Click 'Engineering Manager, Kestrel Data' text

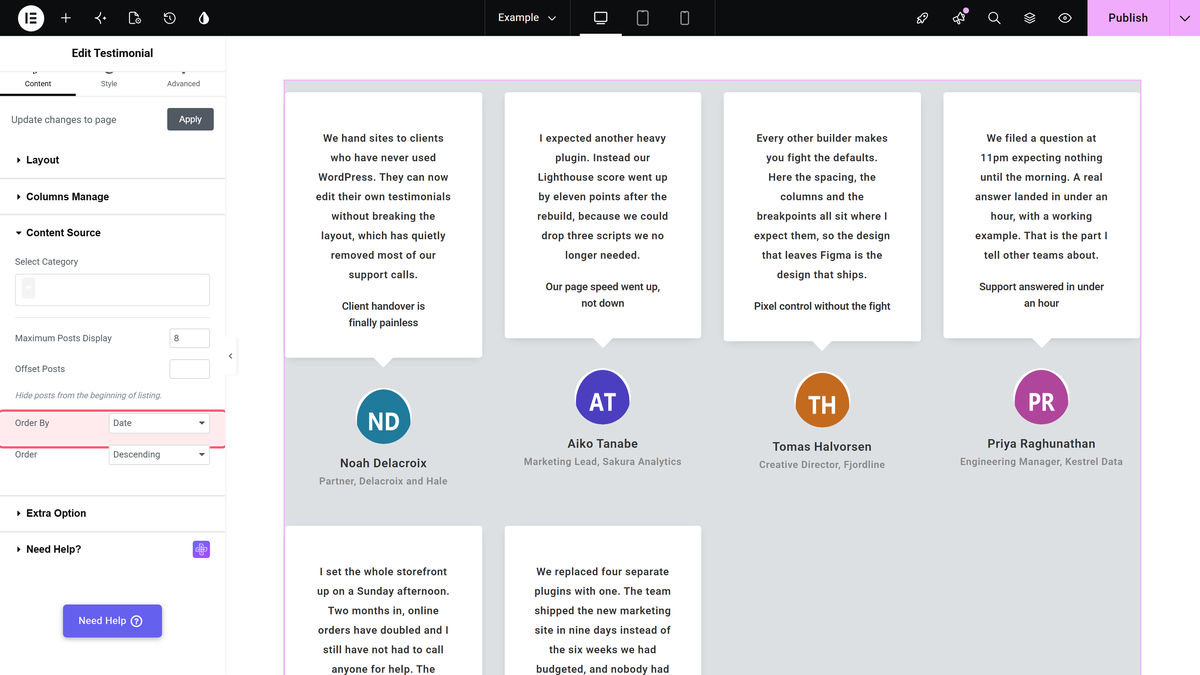click(1041, 462)
